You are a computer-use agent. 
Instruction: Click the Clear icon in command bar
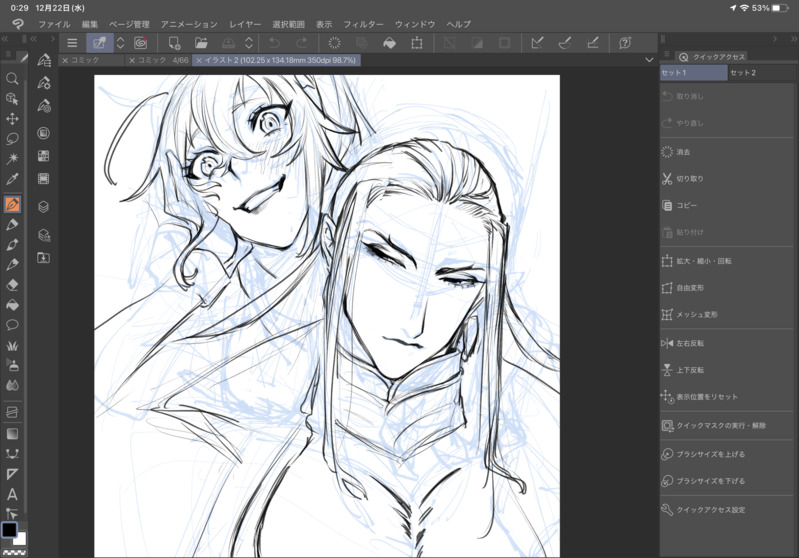pyautogui.click(x=334, y=43)
